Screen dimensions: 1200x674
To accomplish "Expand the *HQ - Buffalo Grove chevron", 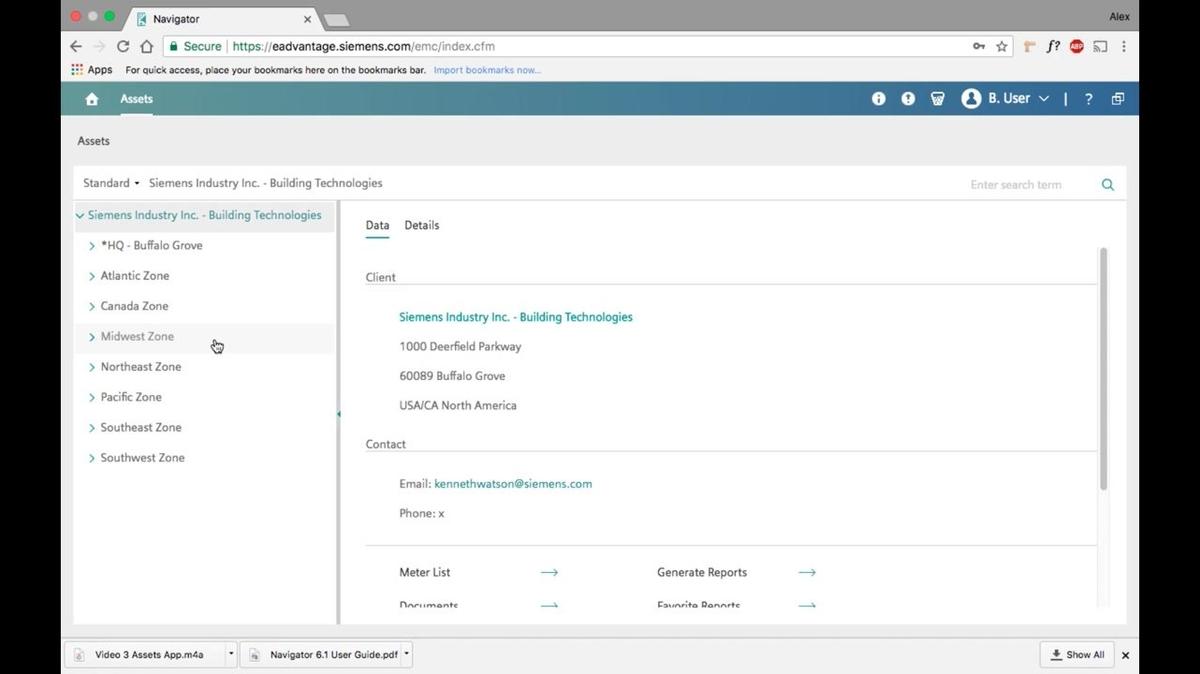I will point(92,246).
